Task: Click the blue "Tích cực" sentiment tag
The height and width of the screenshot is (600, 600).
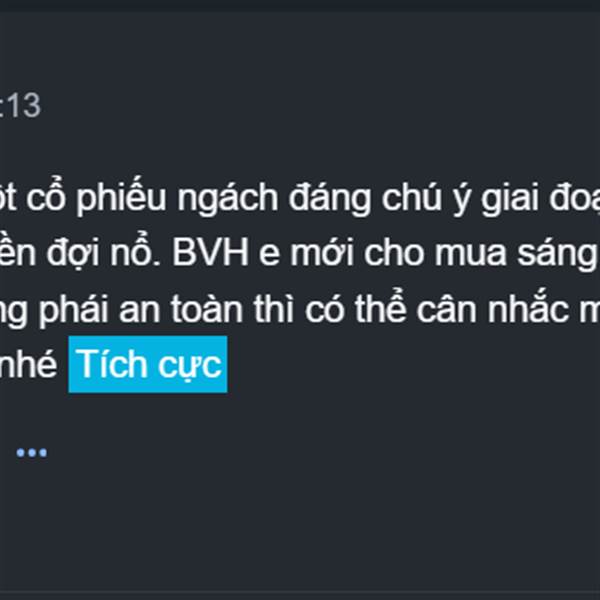Action: 148,364
